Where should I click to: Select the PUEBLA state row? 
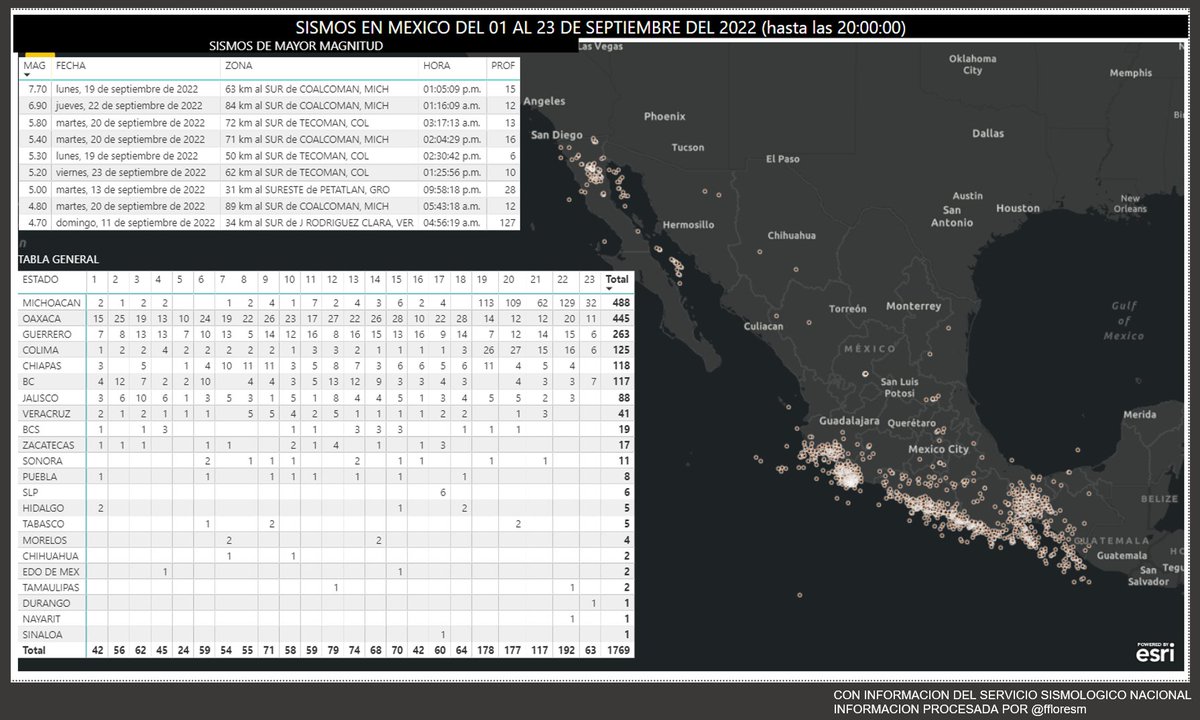tap(326, 477)
